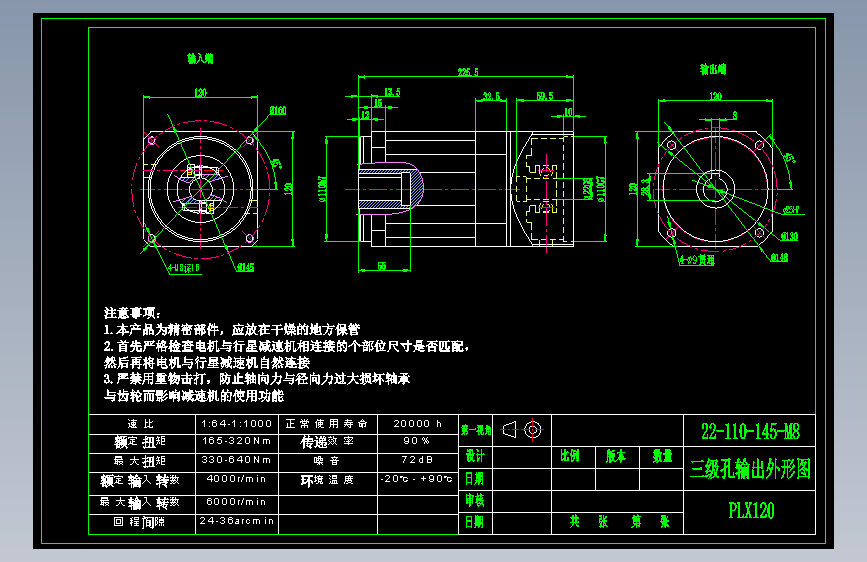Click the 55 dimension below side view
The image size is (867, 562).
point(382,266)
